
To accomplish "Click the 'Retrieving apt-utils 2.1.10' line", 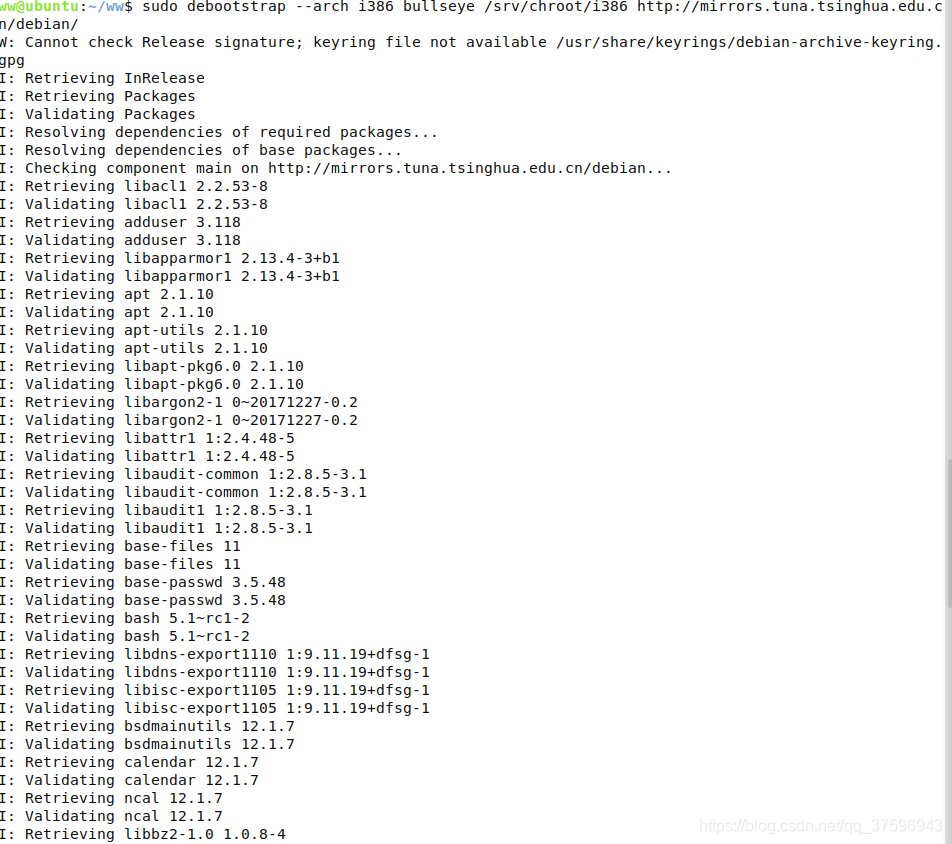I will pyautogui.click(x=134, y=330).
